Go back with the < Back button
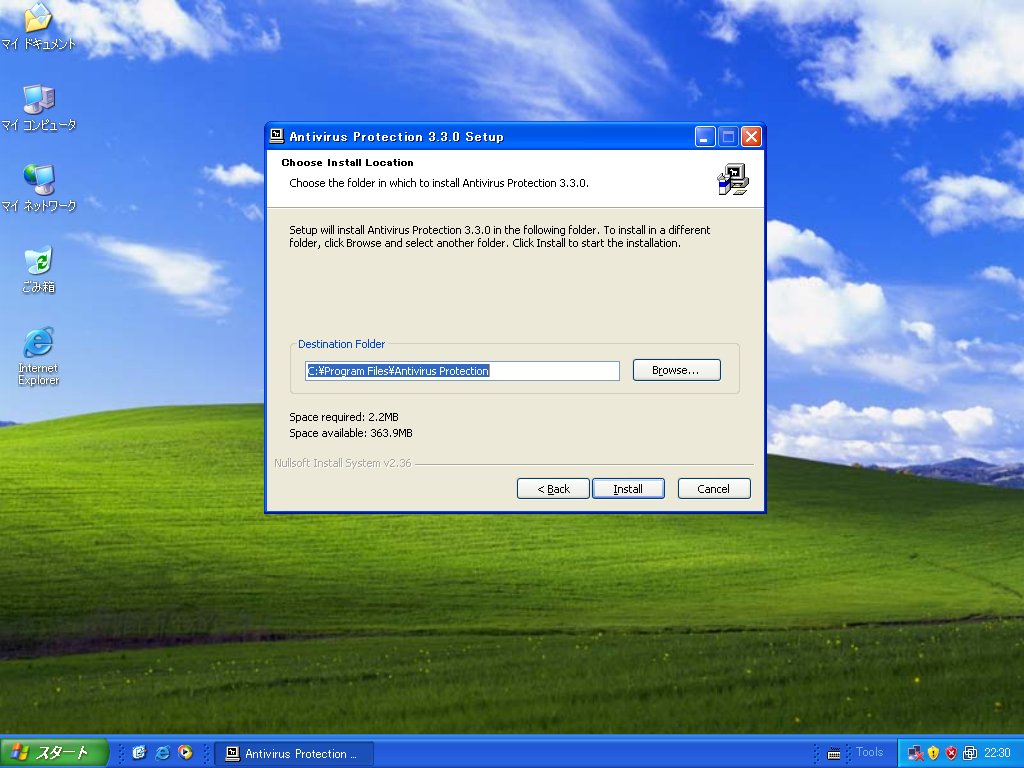Viewport: 1024px width, 768px height. click(553, 488)
